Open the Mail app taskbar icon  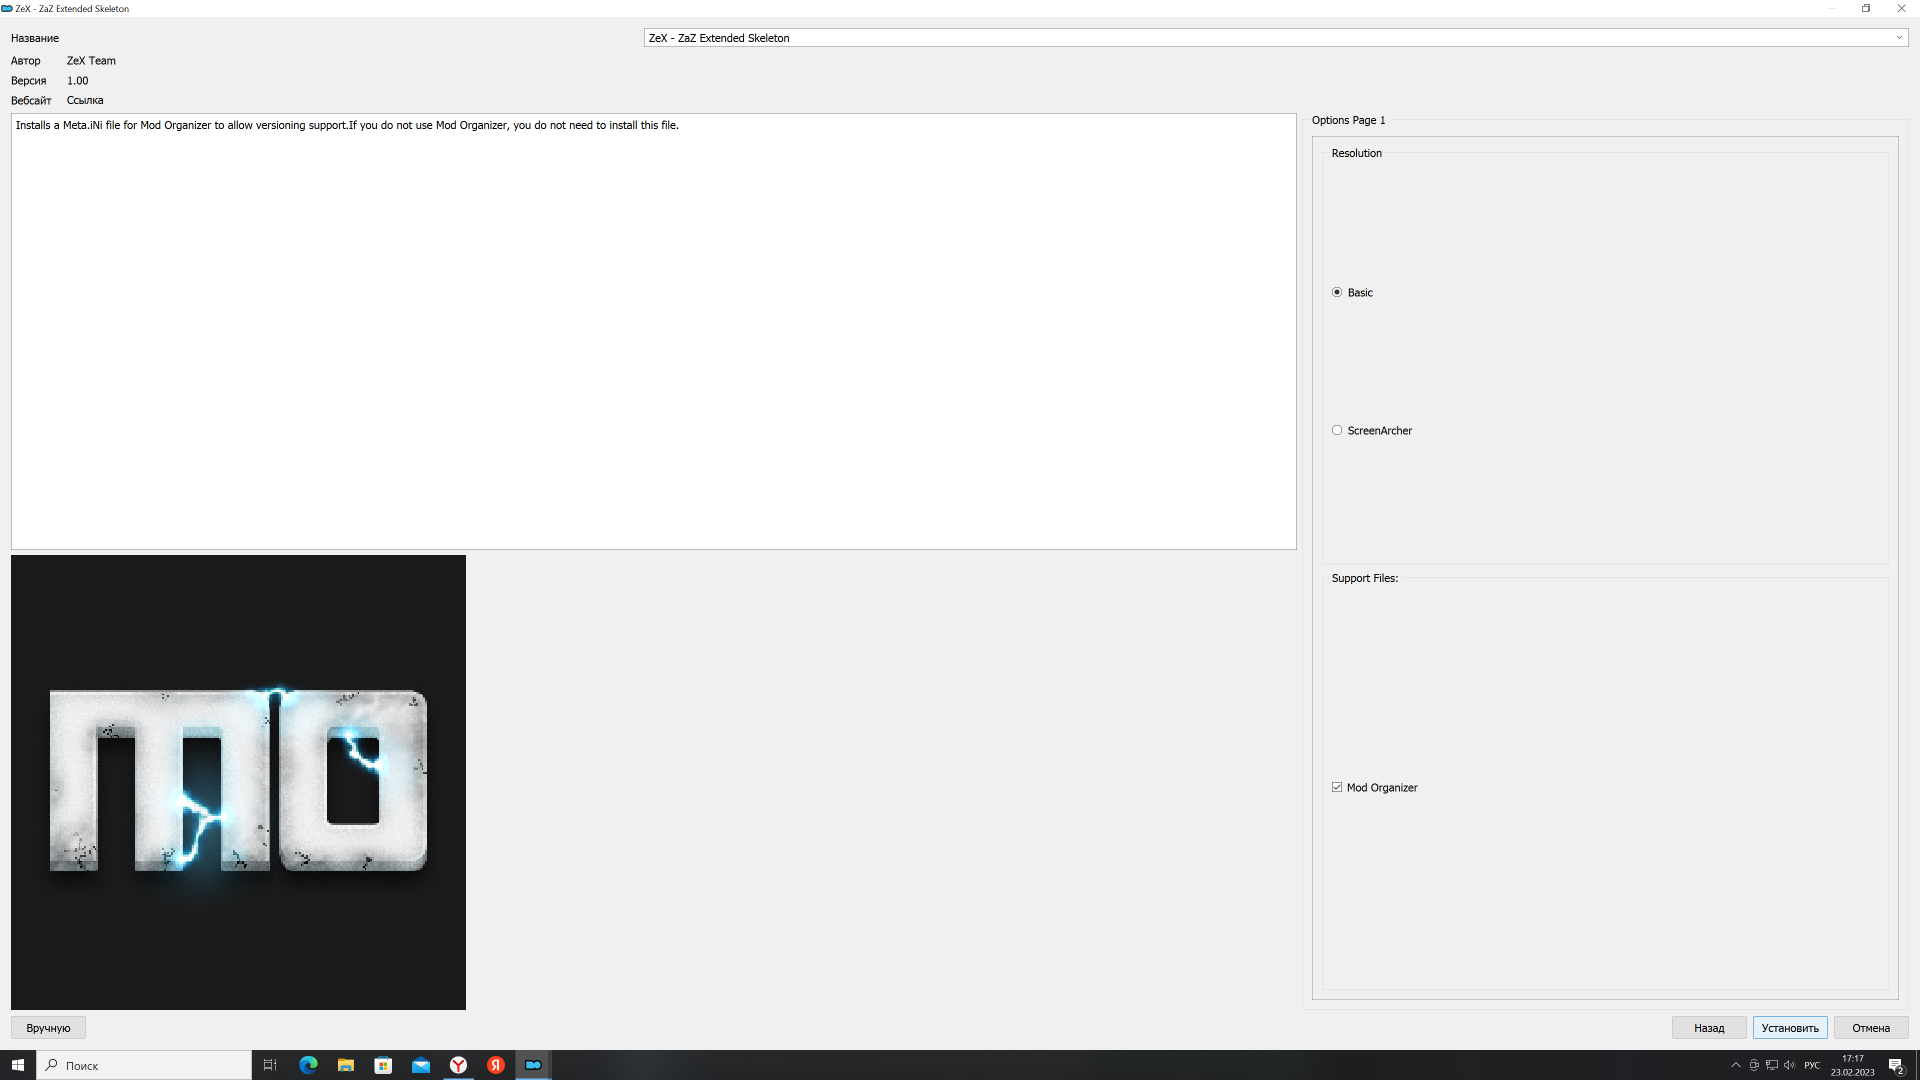(x=421, y=1065)
